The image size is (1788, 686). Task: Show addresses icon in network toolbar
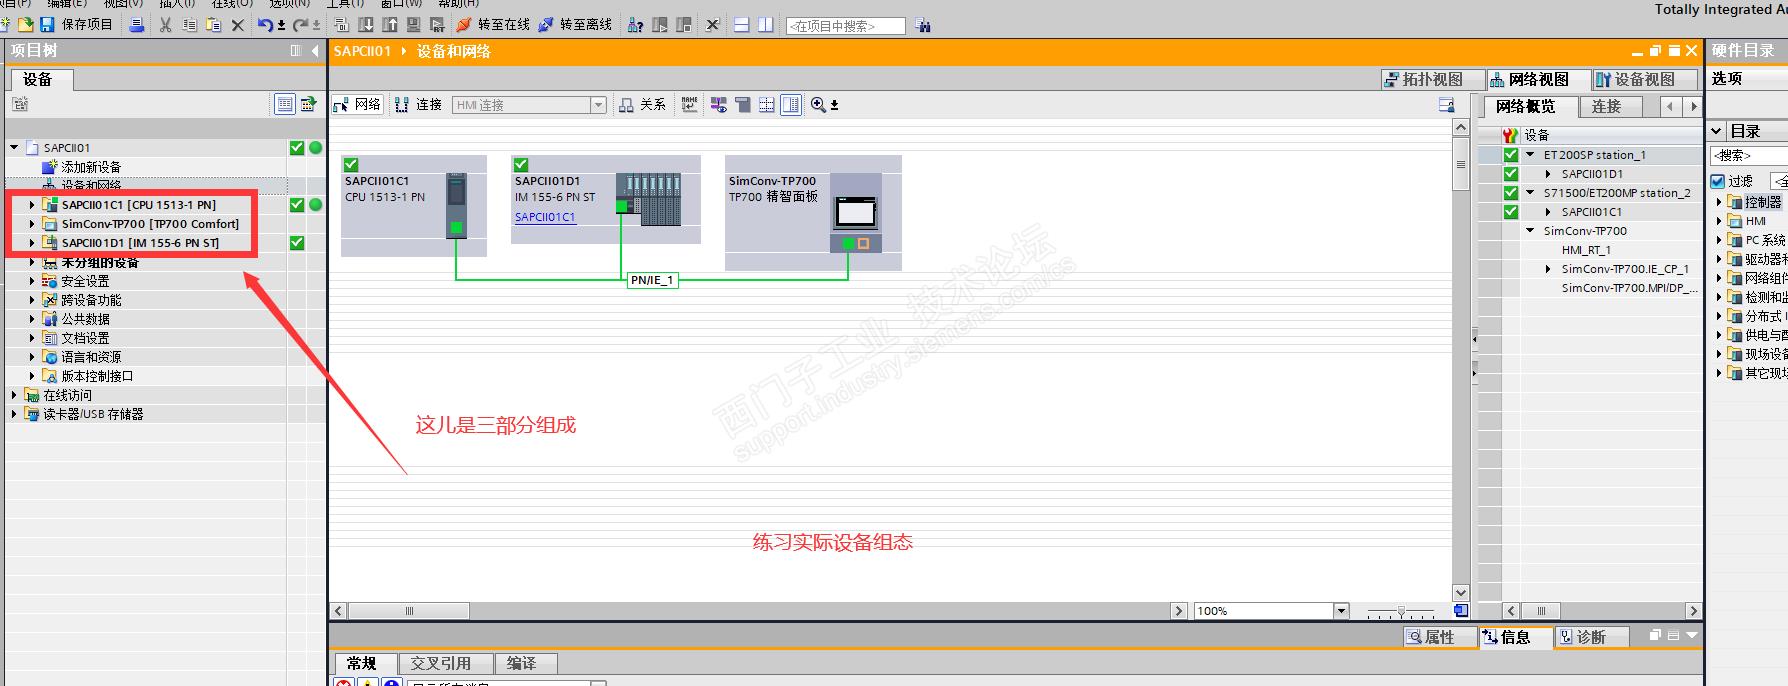tap(718, 104)
